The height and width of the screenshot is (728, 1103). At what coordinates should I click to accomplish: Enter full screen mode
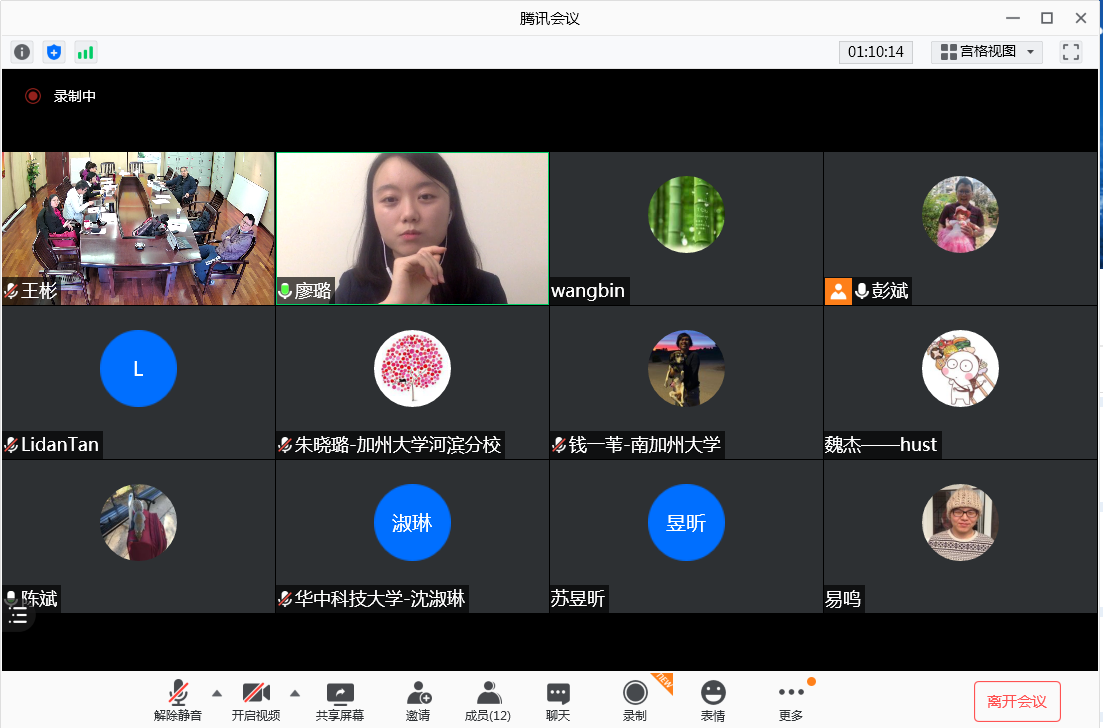point(1071,52)
